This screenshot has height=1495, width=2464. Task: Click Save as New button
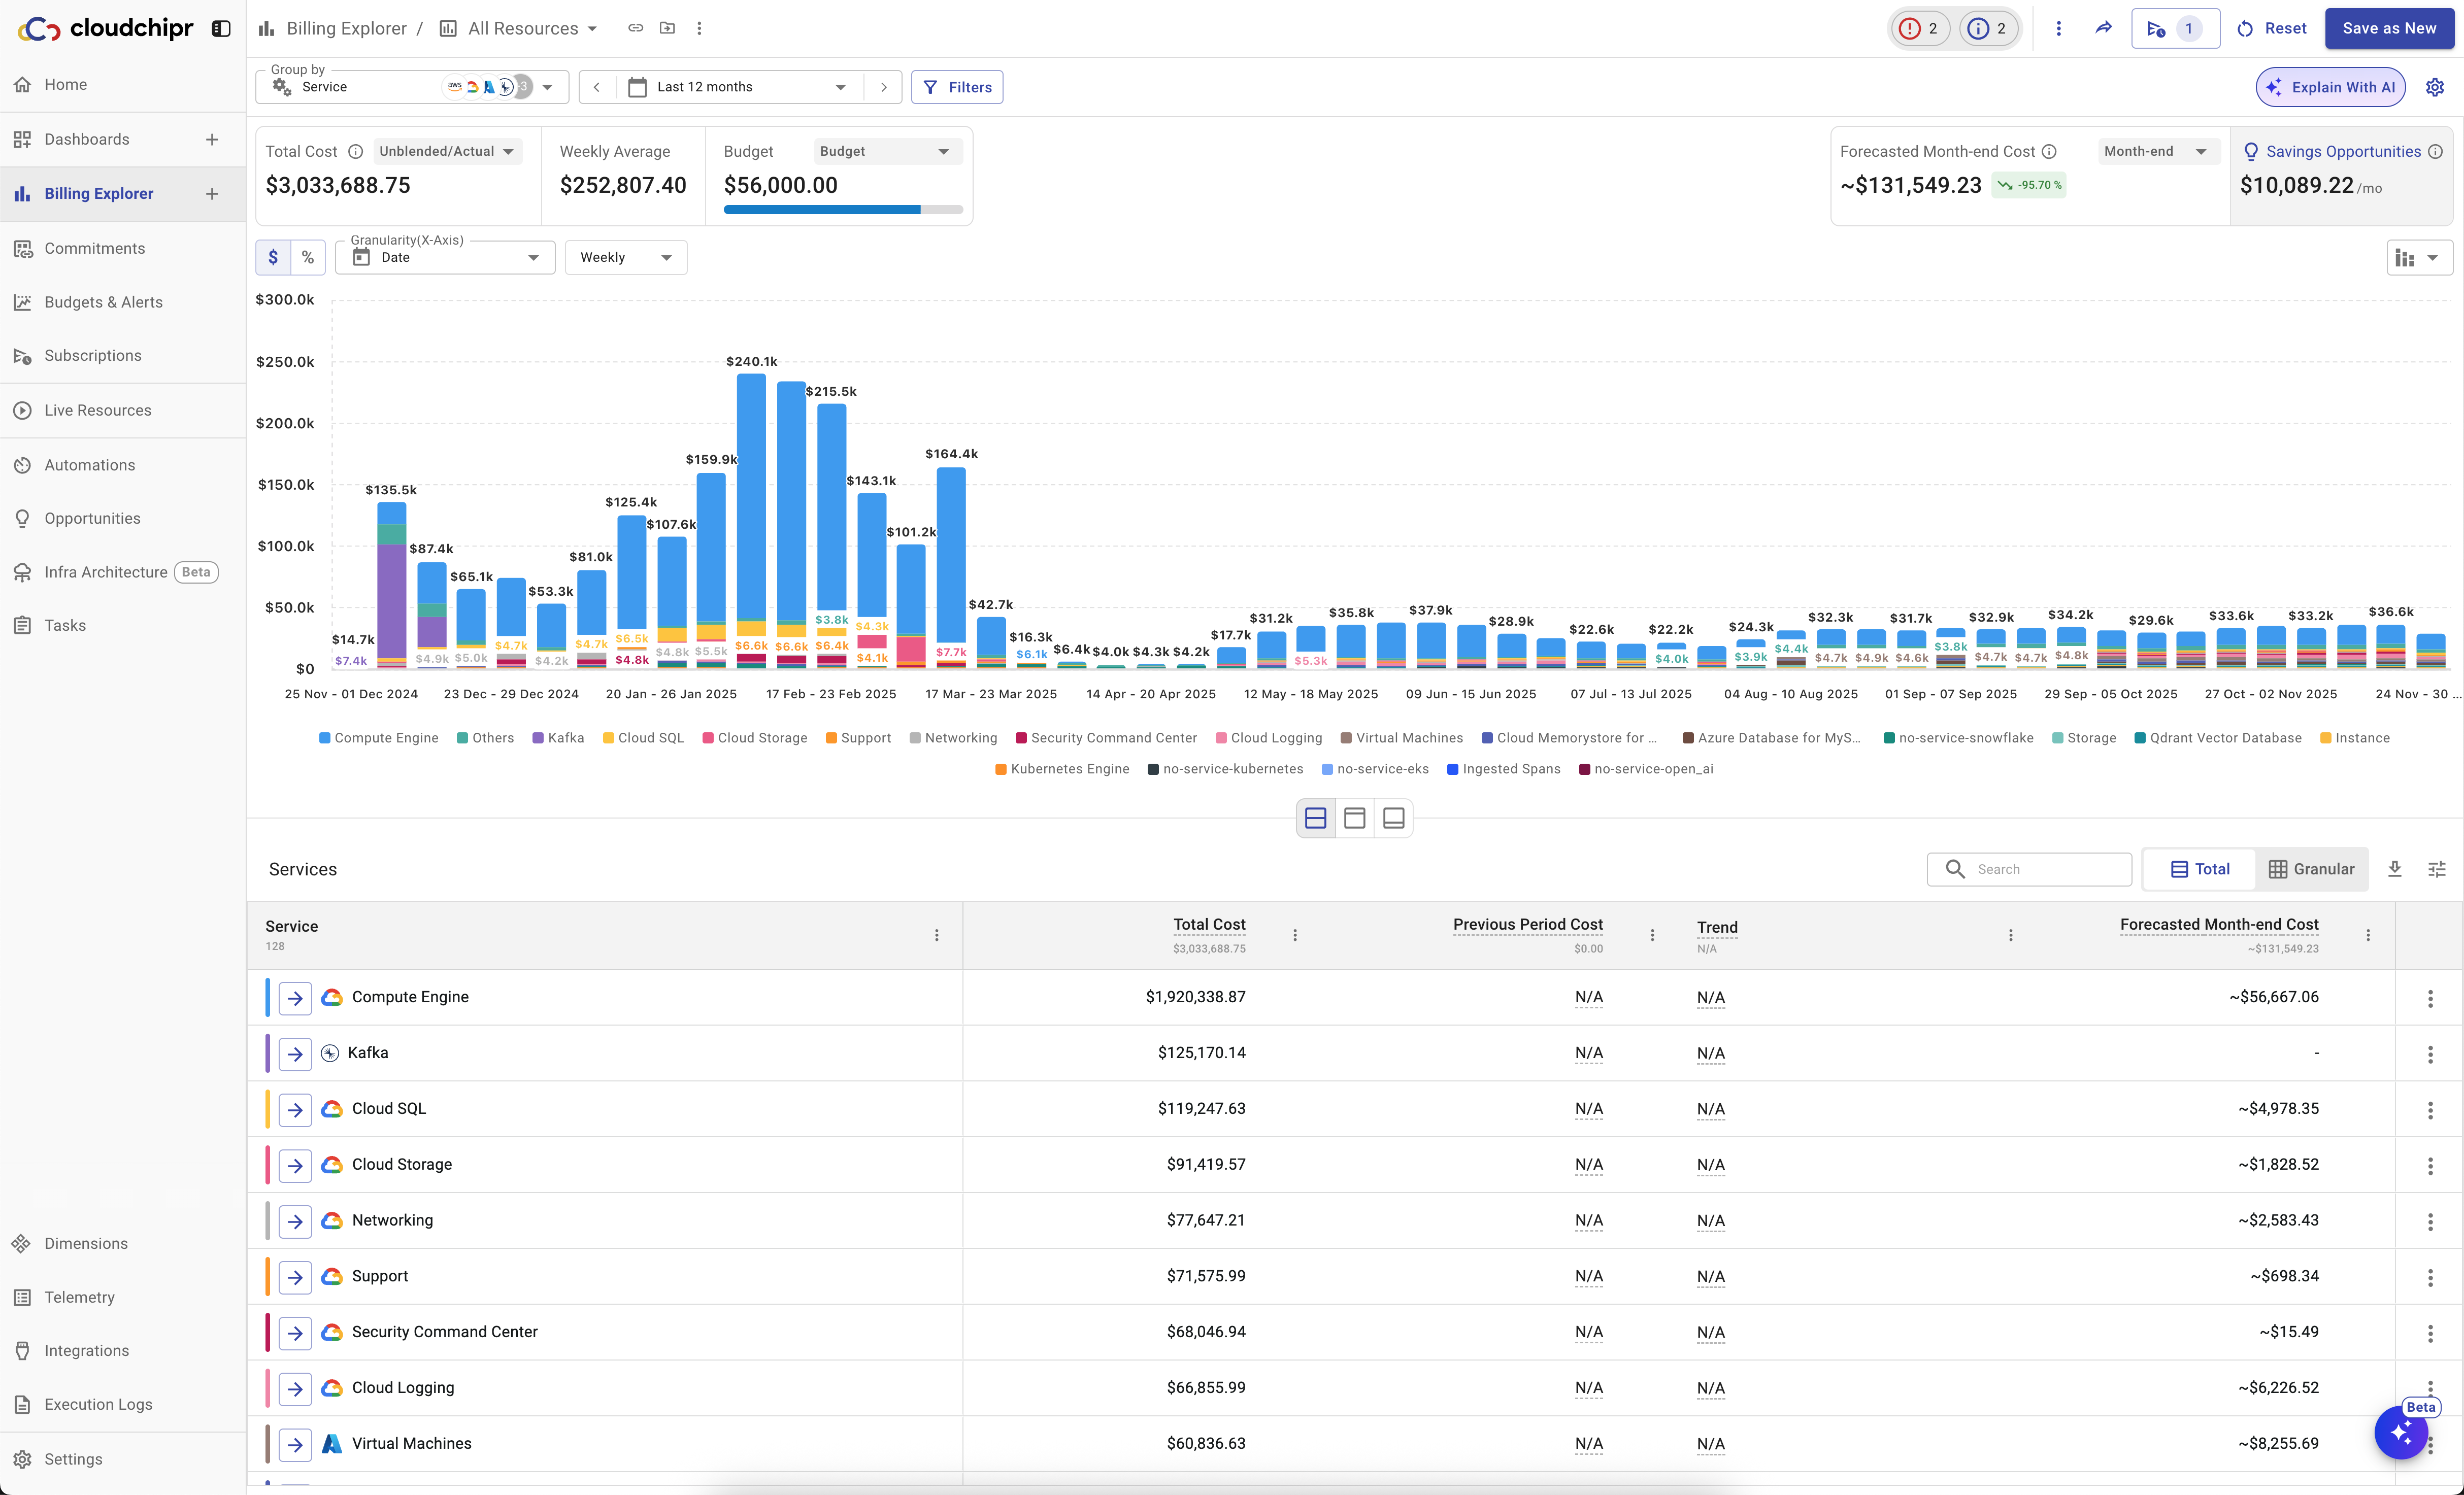tap(2388, 28)
